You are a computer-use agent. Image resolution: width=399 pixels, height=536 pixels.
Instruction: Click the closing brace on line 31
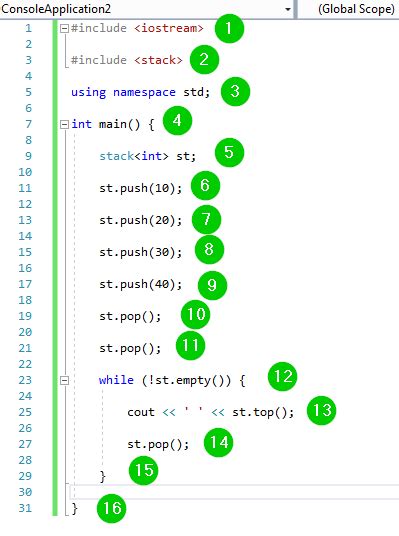pyautogui.click(x=75, y=509)
